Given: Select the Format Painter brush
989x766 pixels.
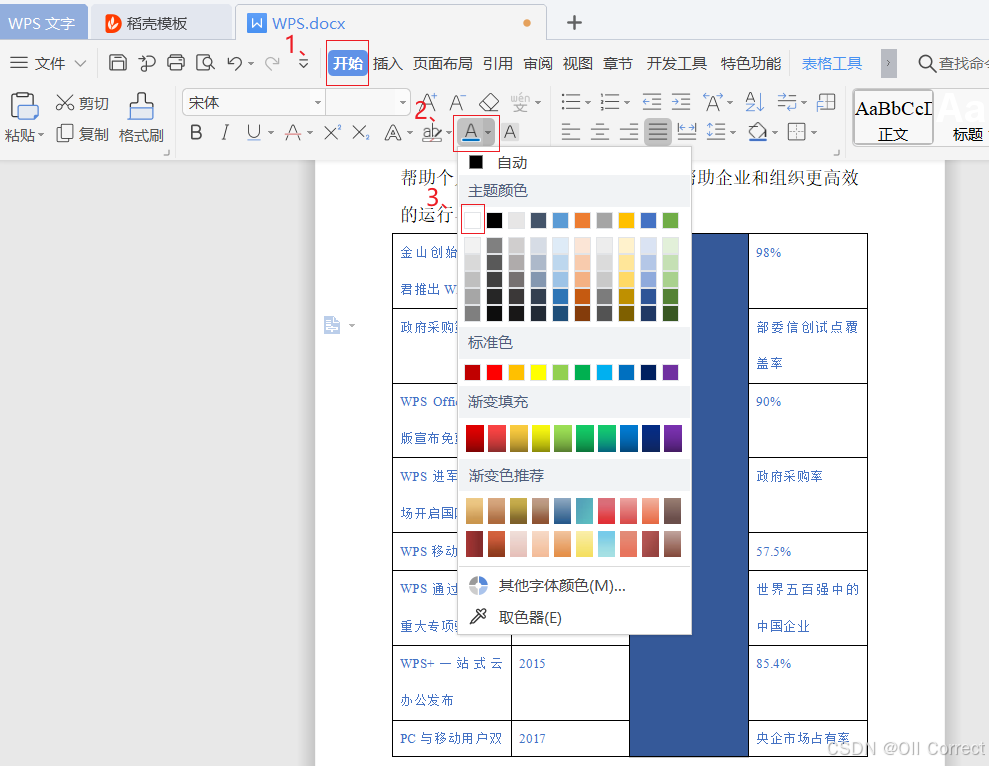Looking at the screenshot, I should (141, 117).
